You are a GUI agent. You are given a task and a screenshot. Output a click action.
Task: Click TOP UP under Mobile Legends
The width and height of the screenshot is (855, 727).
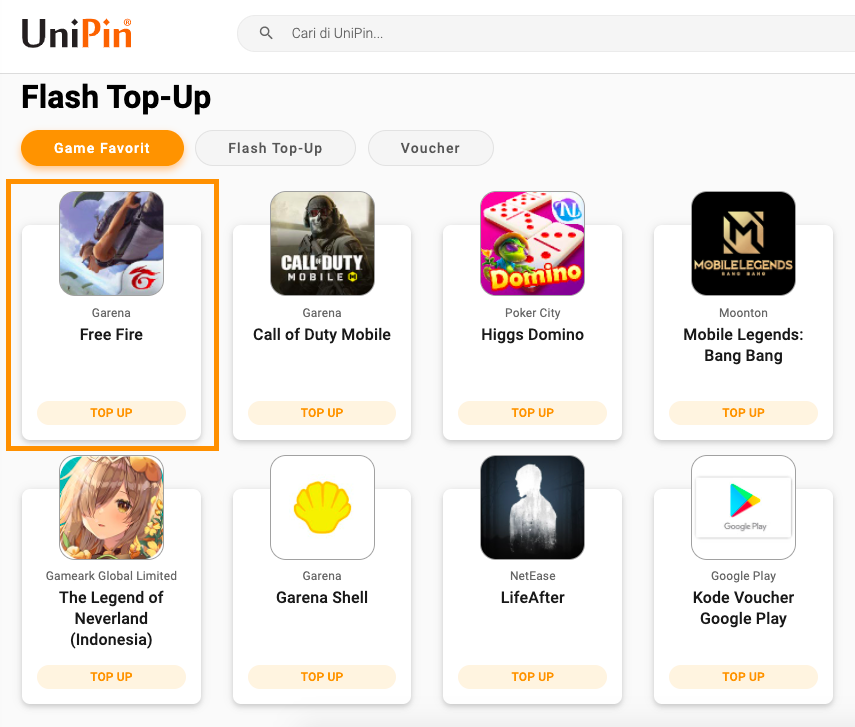pyautogui.click(x=743, y=413)
